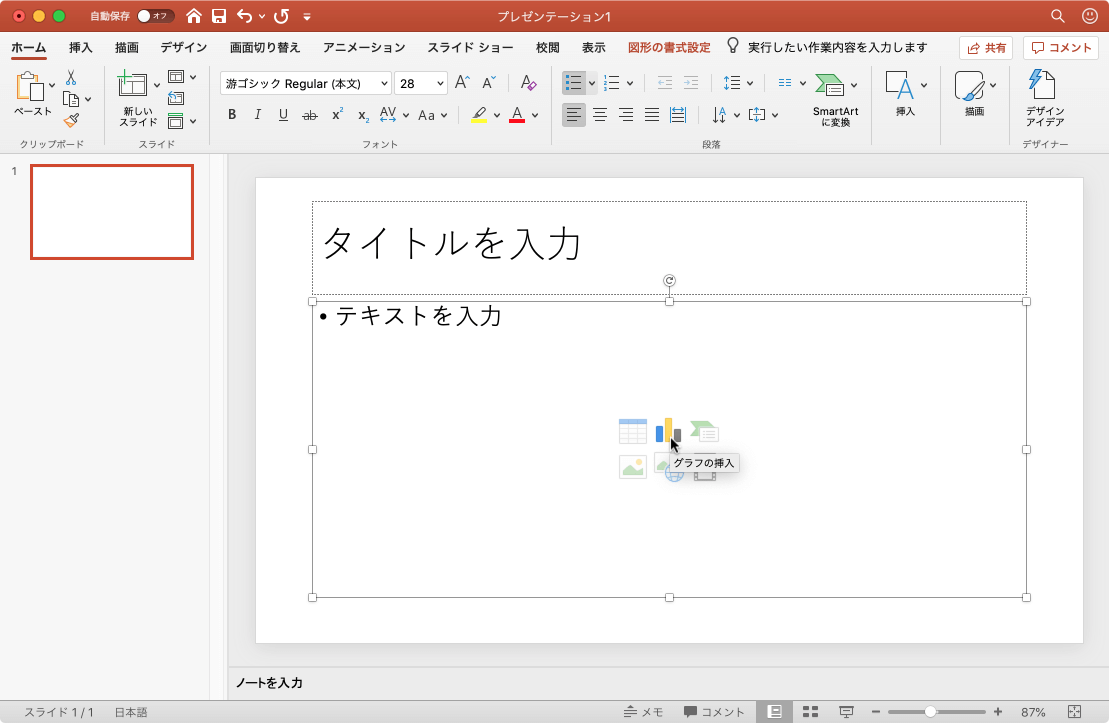Viewport: 1109px width, 723px height.
Task: Click the save floppy disk icon
Action: click(x=219, y=16)
